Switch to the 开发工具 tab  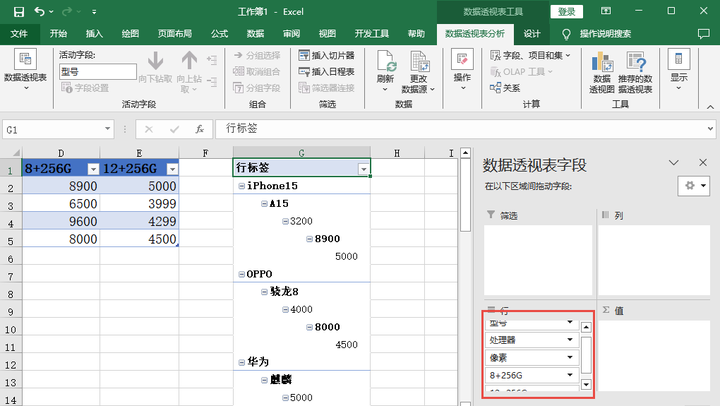tap(371, 34)
